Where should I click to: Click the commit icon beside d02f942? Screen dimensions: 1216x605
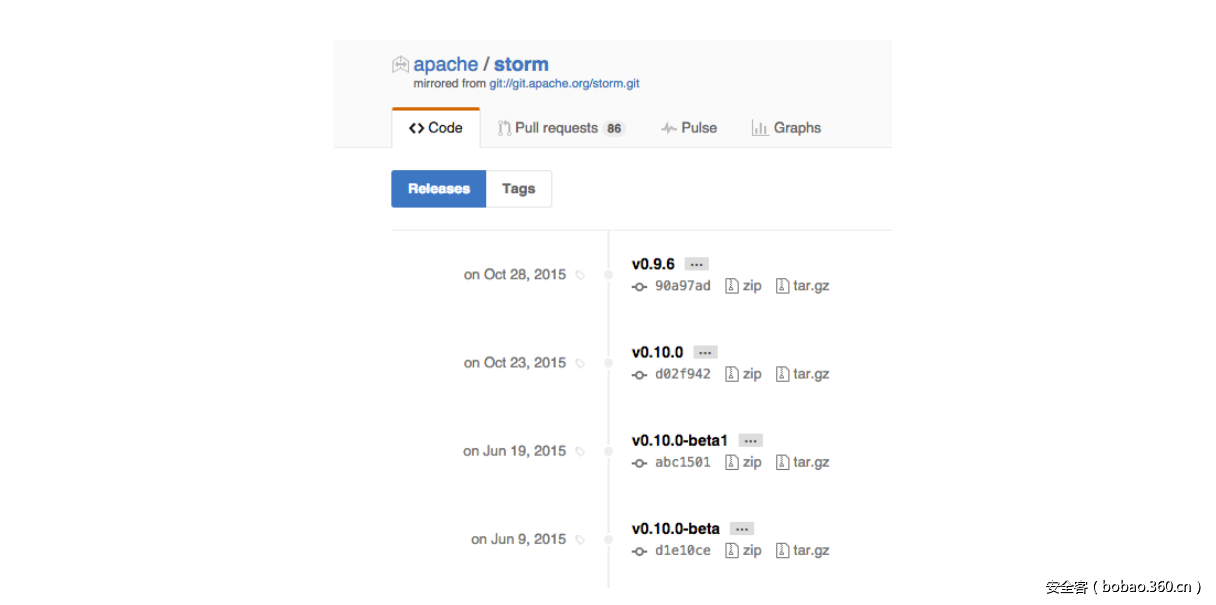point(638,374)
